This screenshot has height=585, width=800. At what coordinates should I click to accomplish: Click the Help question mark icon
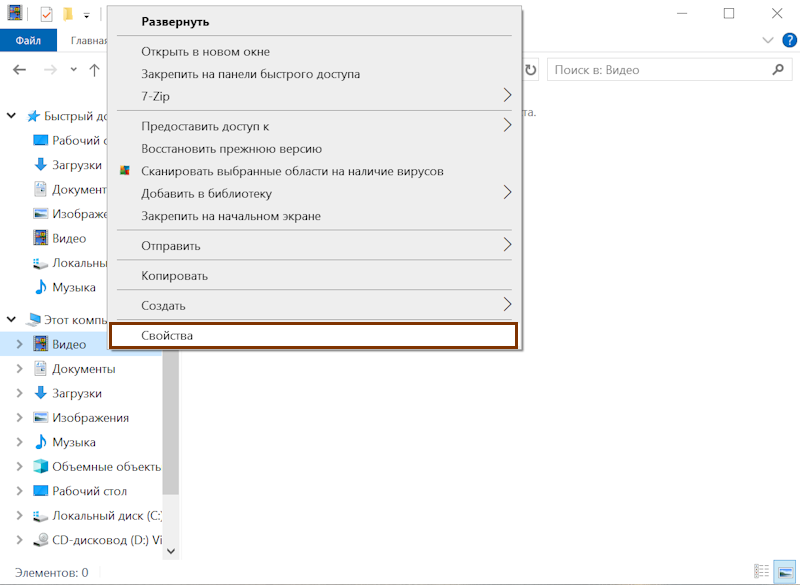787,40
